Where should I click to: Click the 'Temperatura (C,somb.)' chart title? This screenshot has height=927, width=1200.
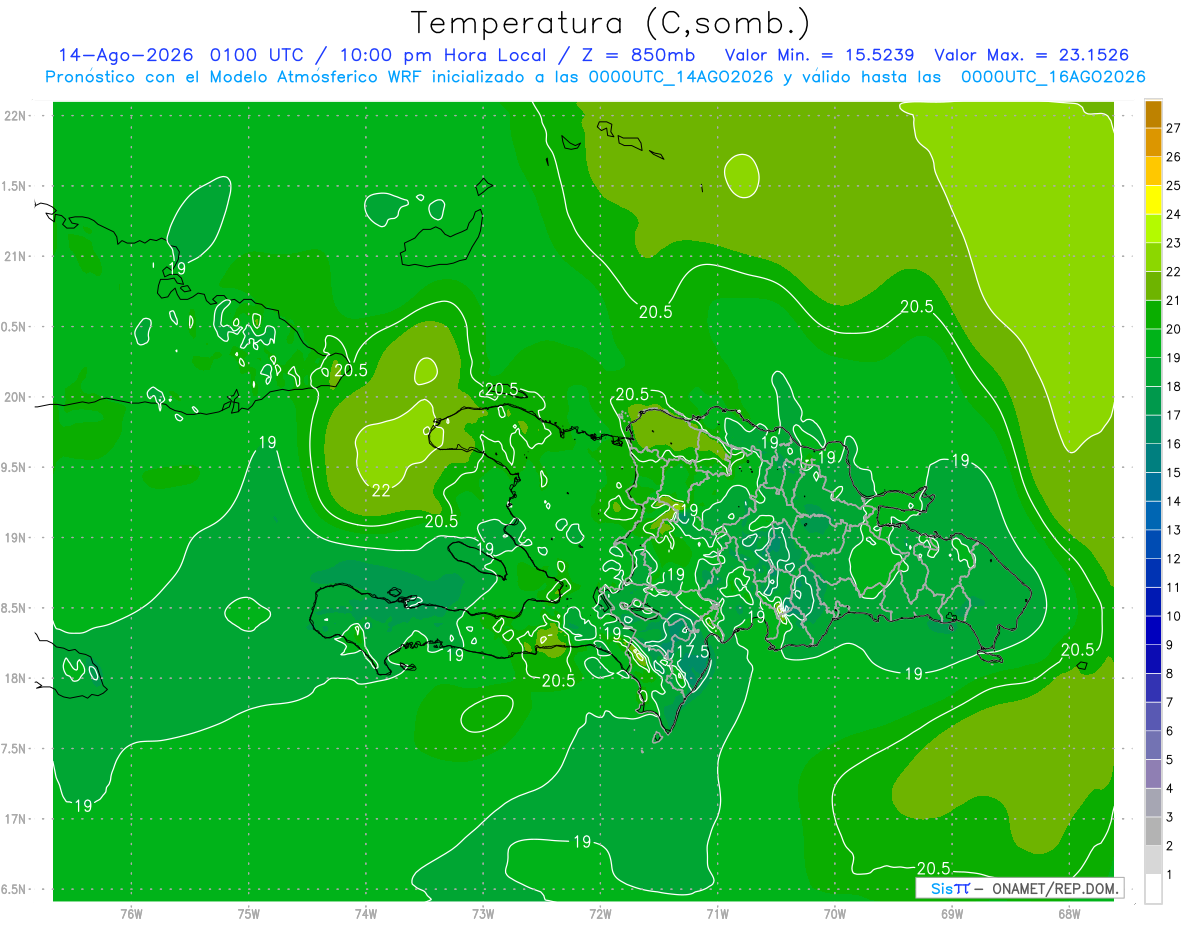(611, 23)
